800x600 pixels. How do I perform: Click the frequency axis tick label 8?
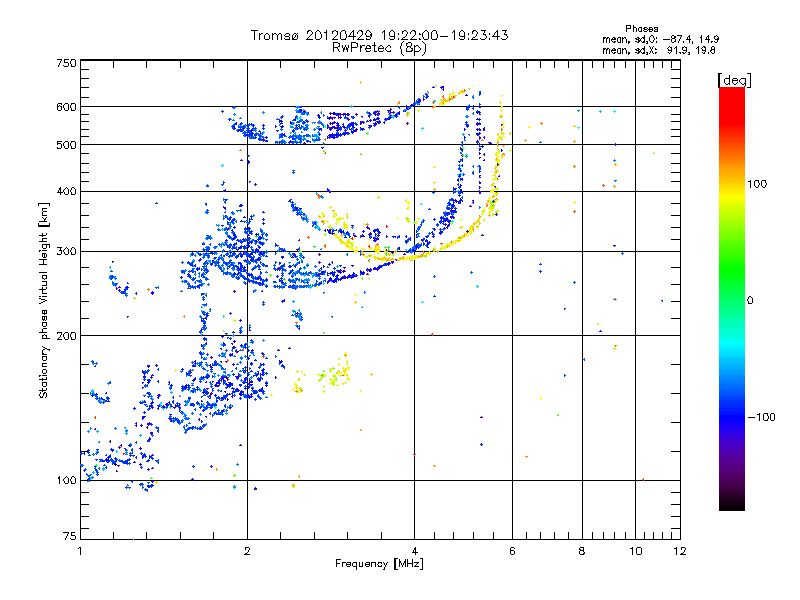tap(582, 551)
